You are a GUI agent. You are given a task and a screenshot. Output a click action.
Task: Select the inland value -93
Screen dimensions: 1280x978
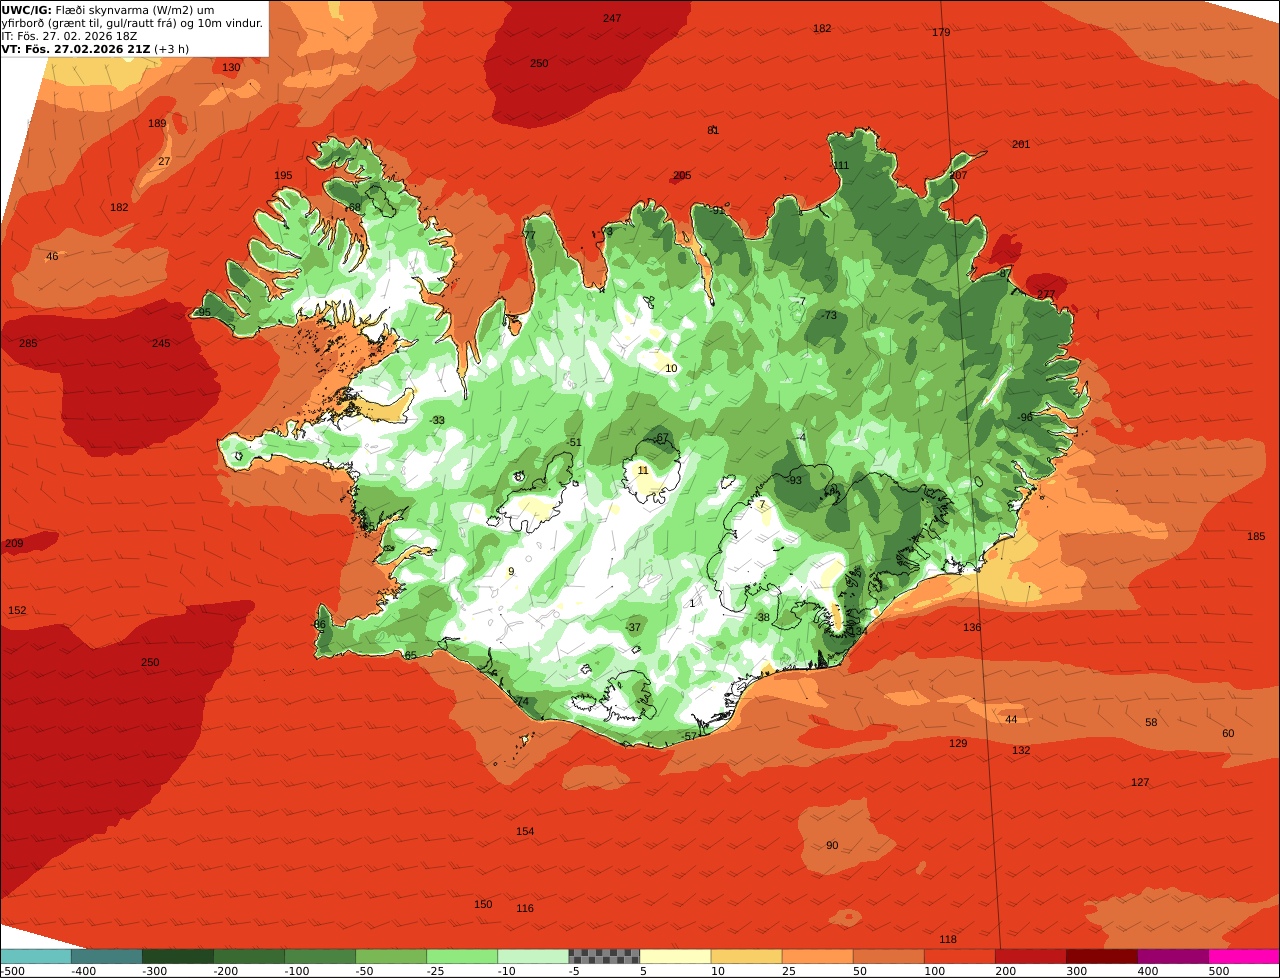point(794,480)
